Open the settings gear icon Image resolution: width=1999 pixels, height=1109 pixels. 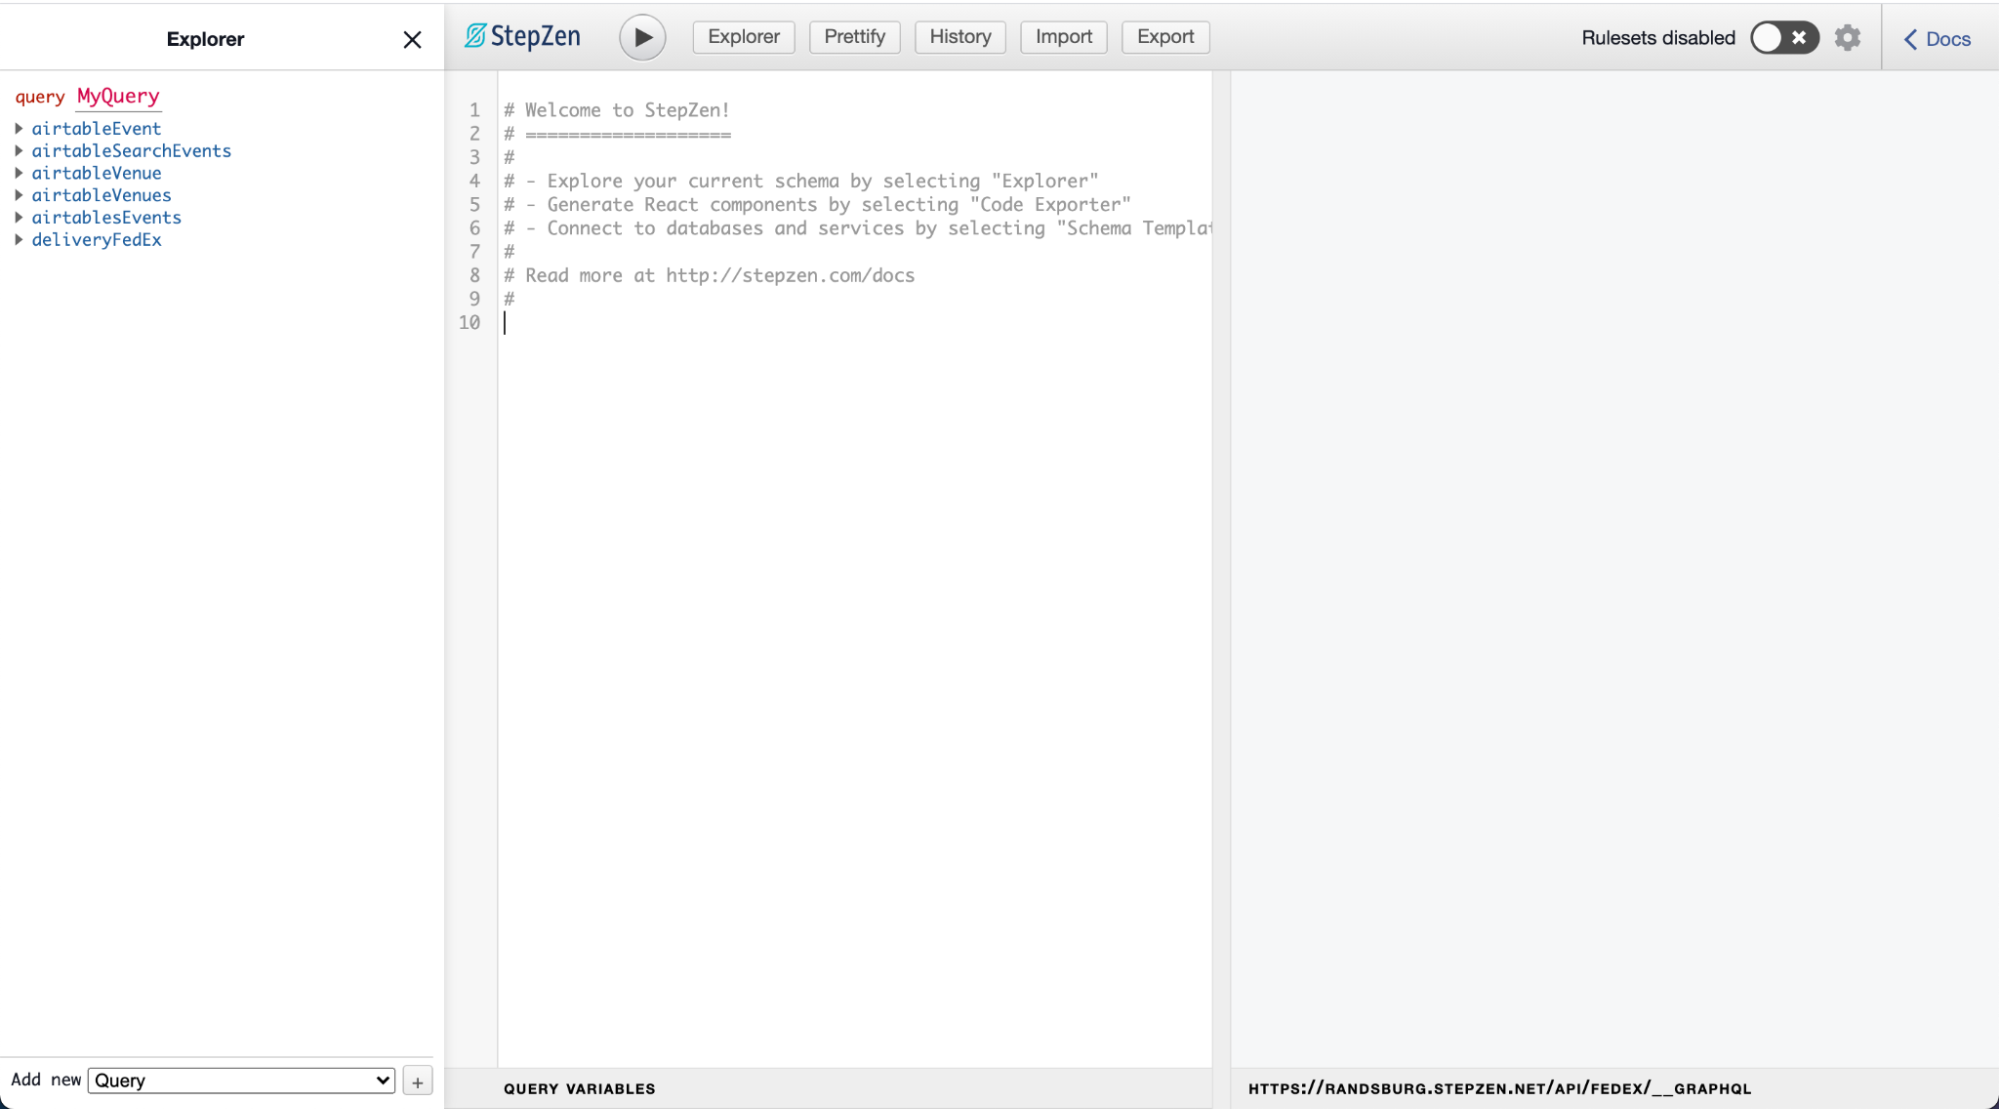[1847, 38]
